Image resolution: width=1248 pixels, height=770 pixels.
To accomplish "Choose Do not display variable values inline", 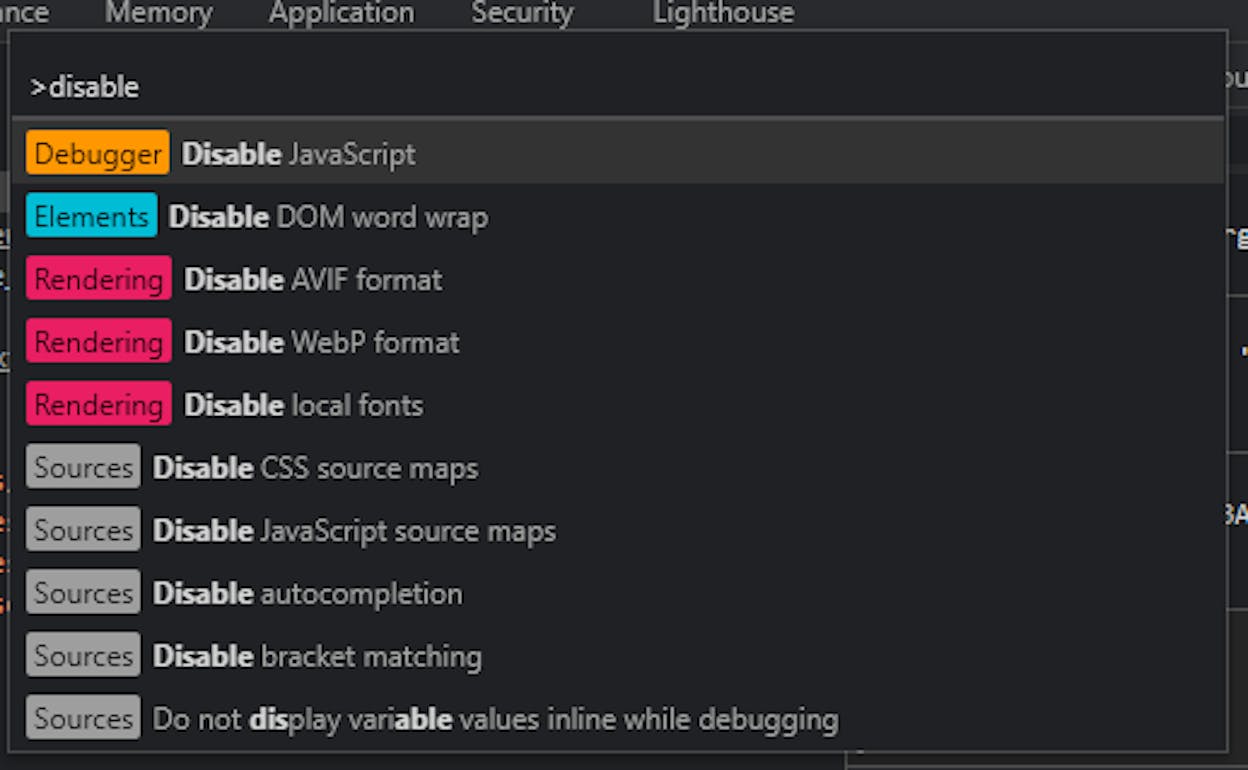I will click(618, 718).
